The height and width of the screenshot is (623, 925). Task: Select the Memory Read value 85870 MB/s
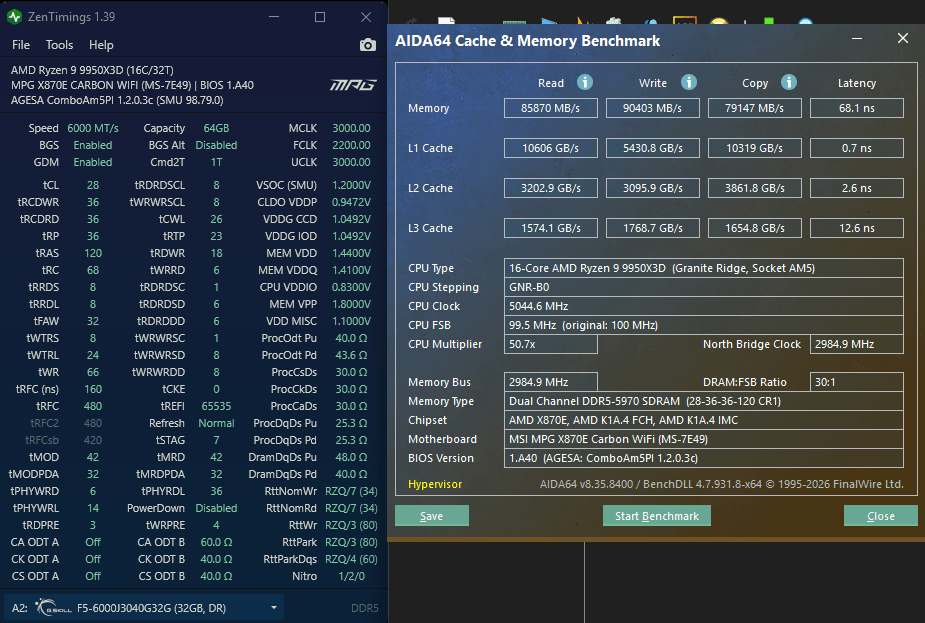click(550, 108)
